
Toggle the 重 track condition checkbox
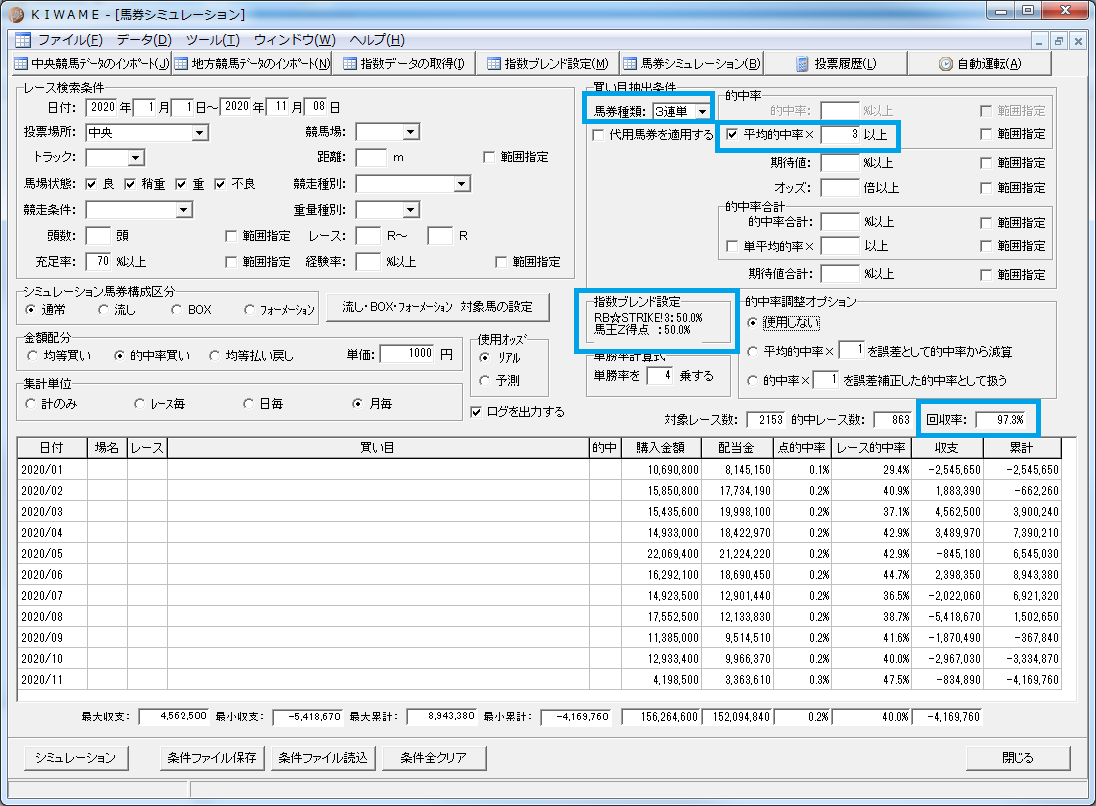pos(181,184)
